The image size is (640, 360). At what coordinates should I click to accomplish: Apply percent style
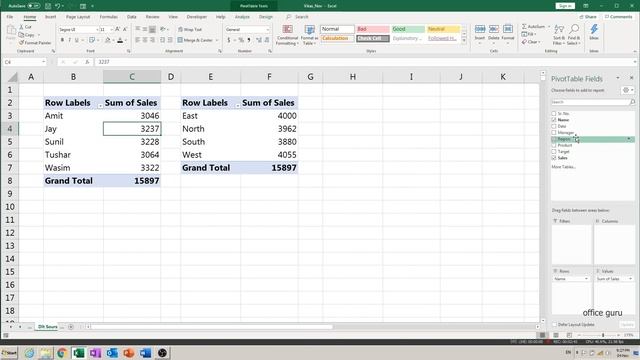point(241,40)
